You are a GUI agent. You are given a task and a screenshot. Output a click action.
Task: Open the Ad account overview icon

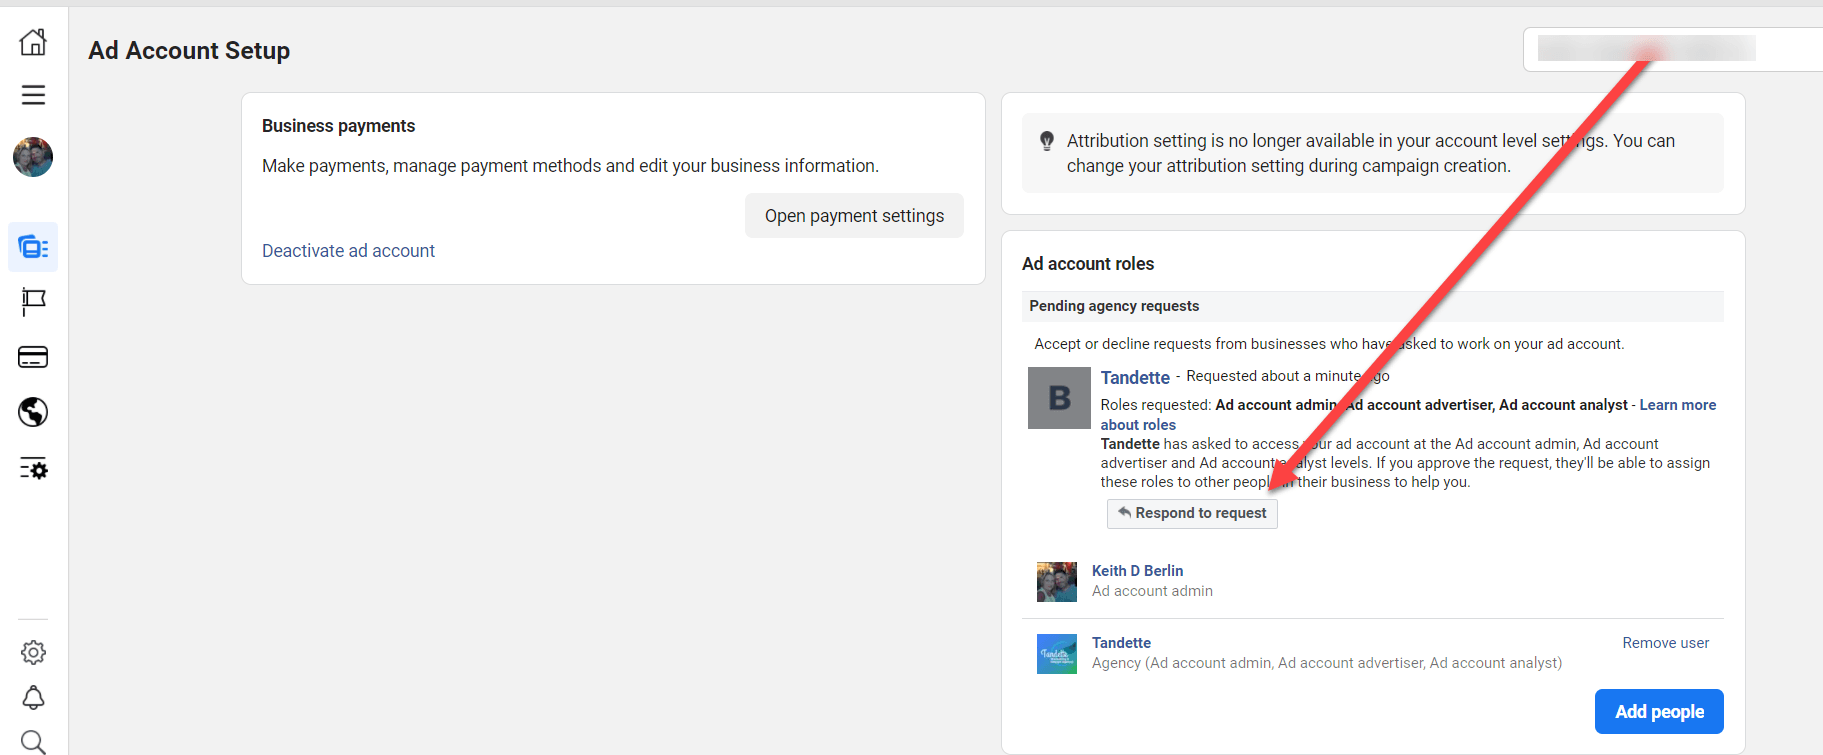click(x=33, y=247)
